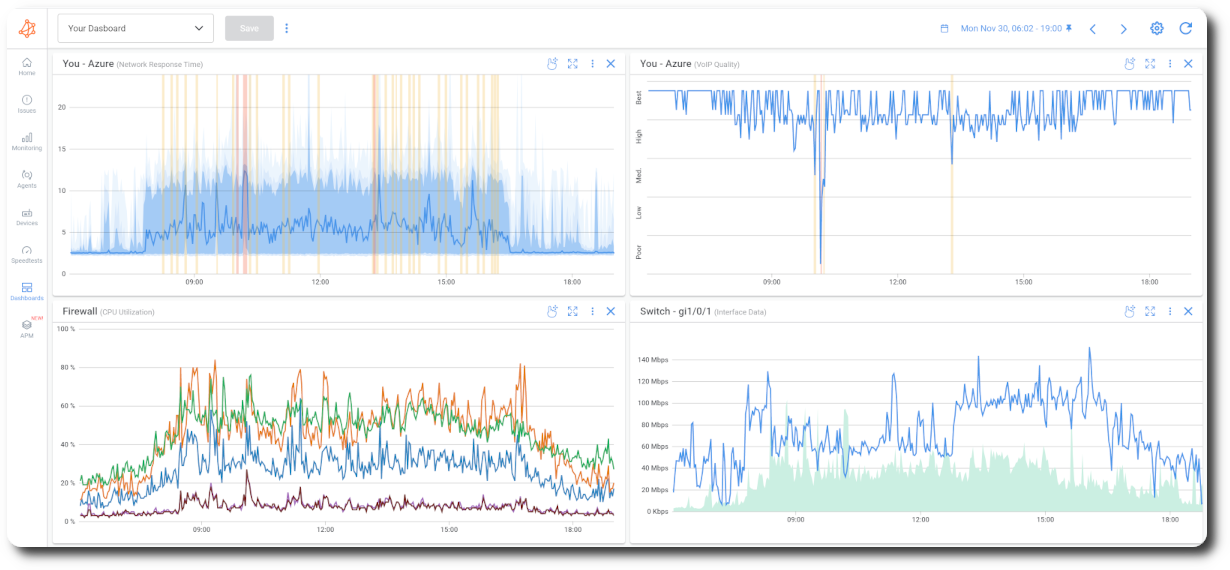
Task: Open Dashboards in sidebar
Action: (x=27, y=291)
